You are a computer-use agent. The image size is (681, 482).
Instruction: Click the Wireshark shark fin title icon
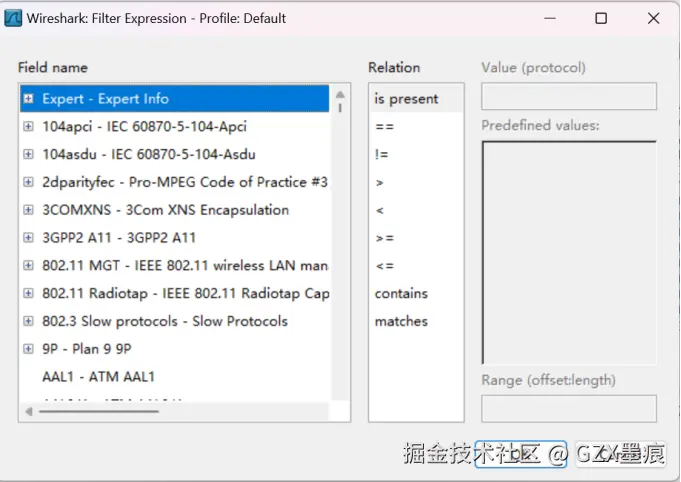point(13,18)
